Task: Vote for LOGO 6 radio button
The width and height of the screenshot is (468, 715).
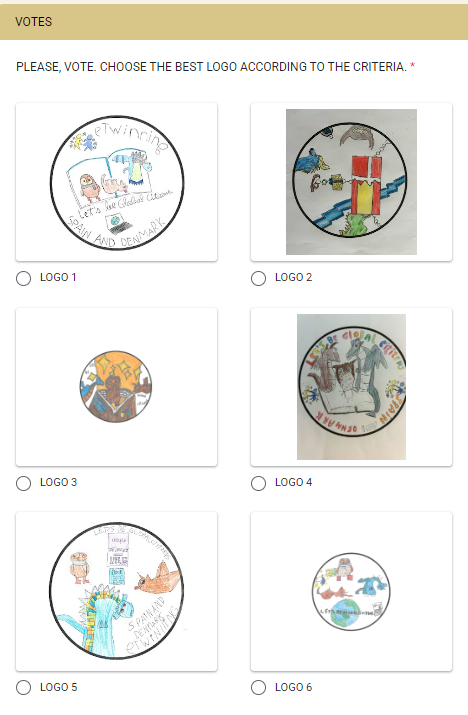Action: 258,687
